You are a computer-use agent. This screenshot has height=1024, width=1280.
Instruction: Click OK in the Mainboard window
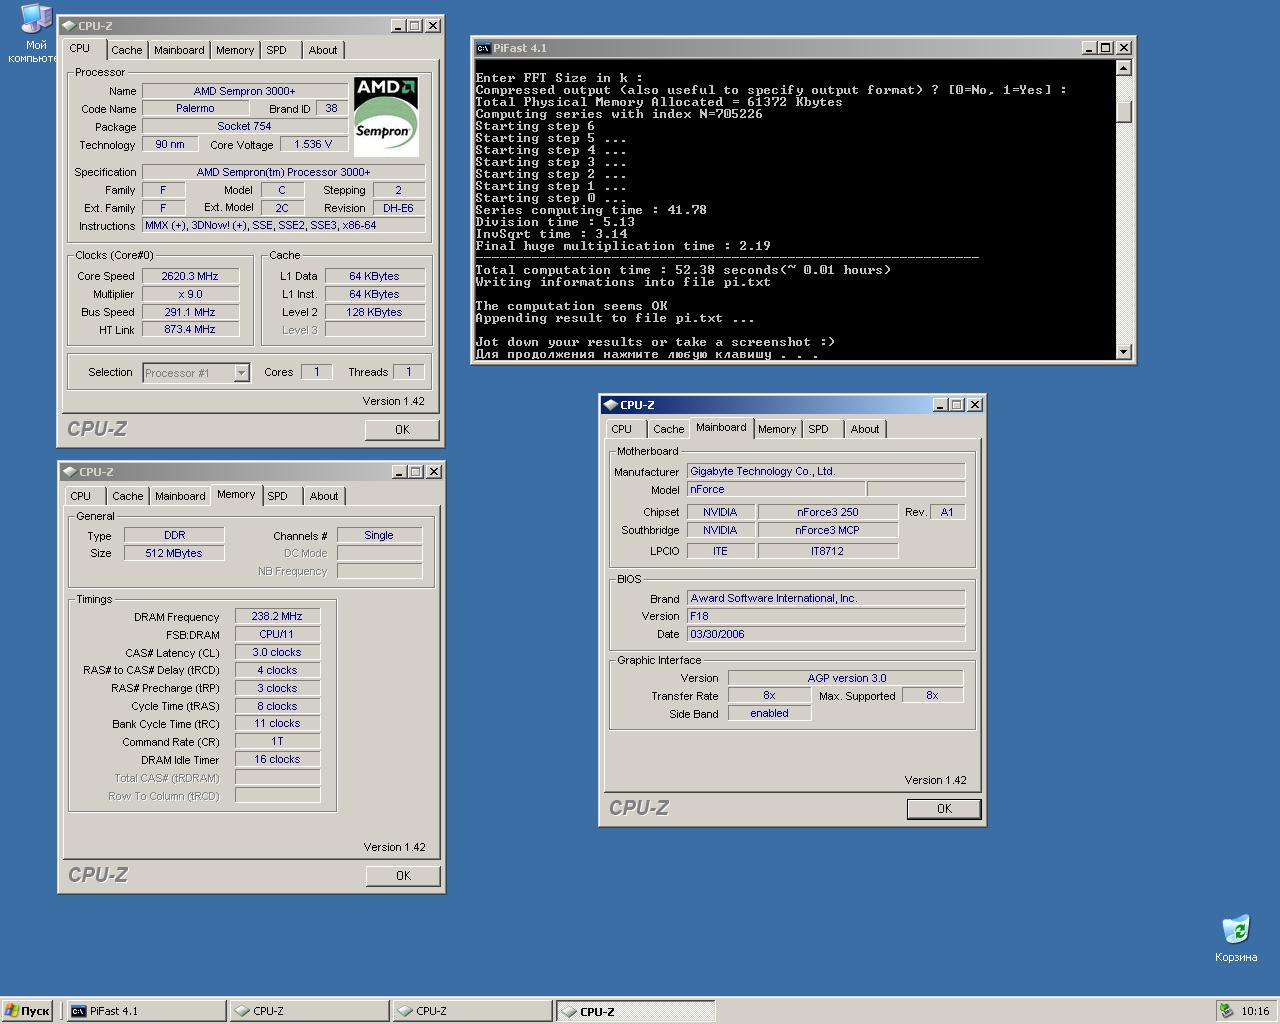coord(944,809)
